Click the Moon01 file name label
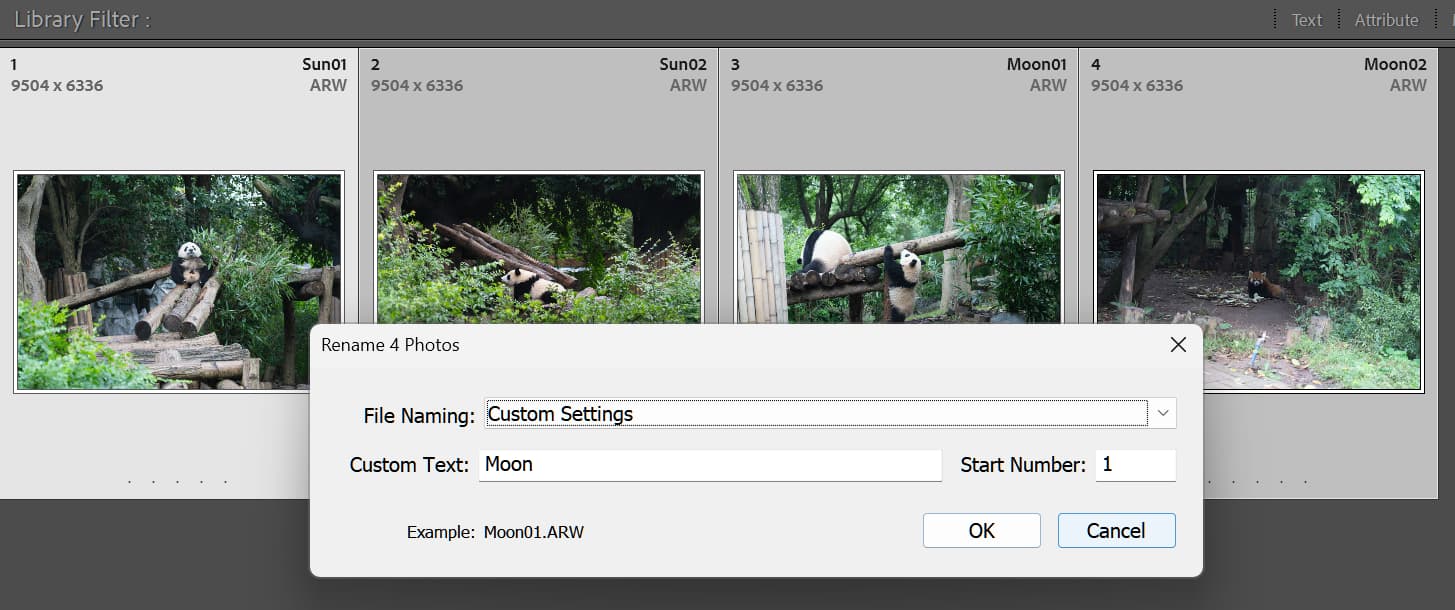 coord(1036,65)
